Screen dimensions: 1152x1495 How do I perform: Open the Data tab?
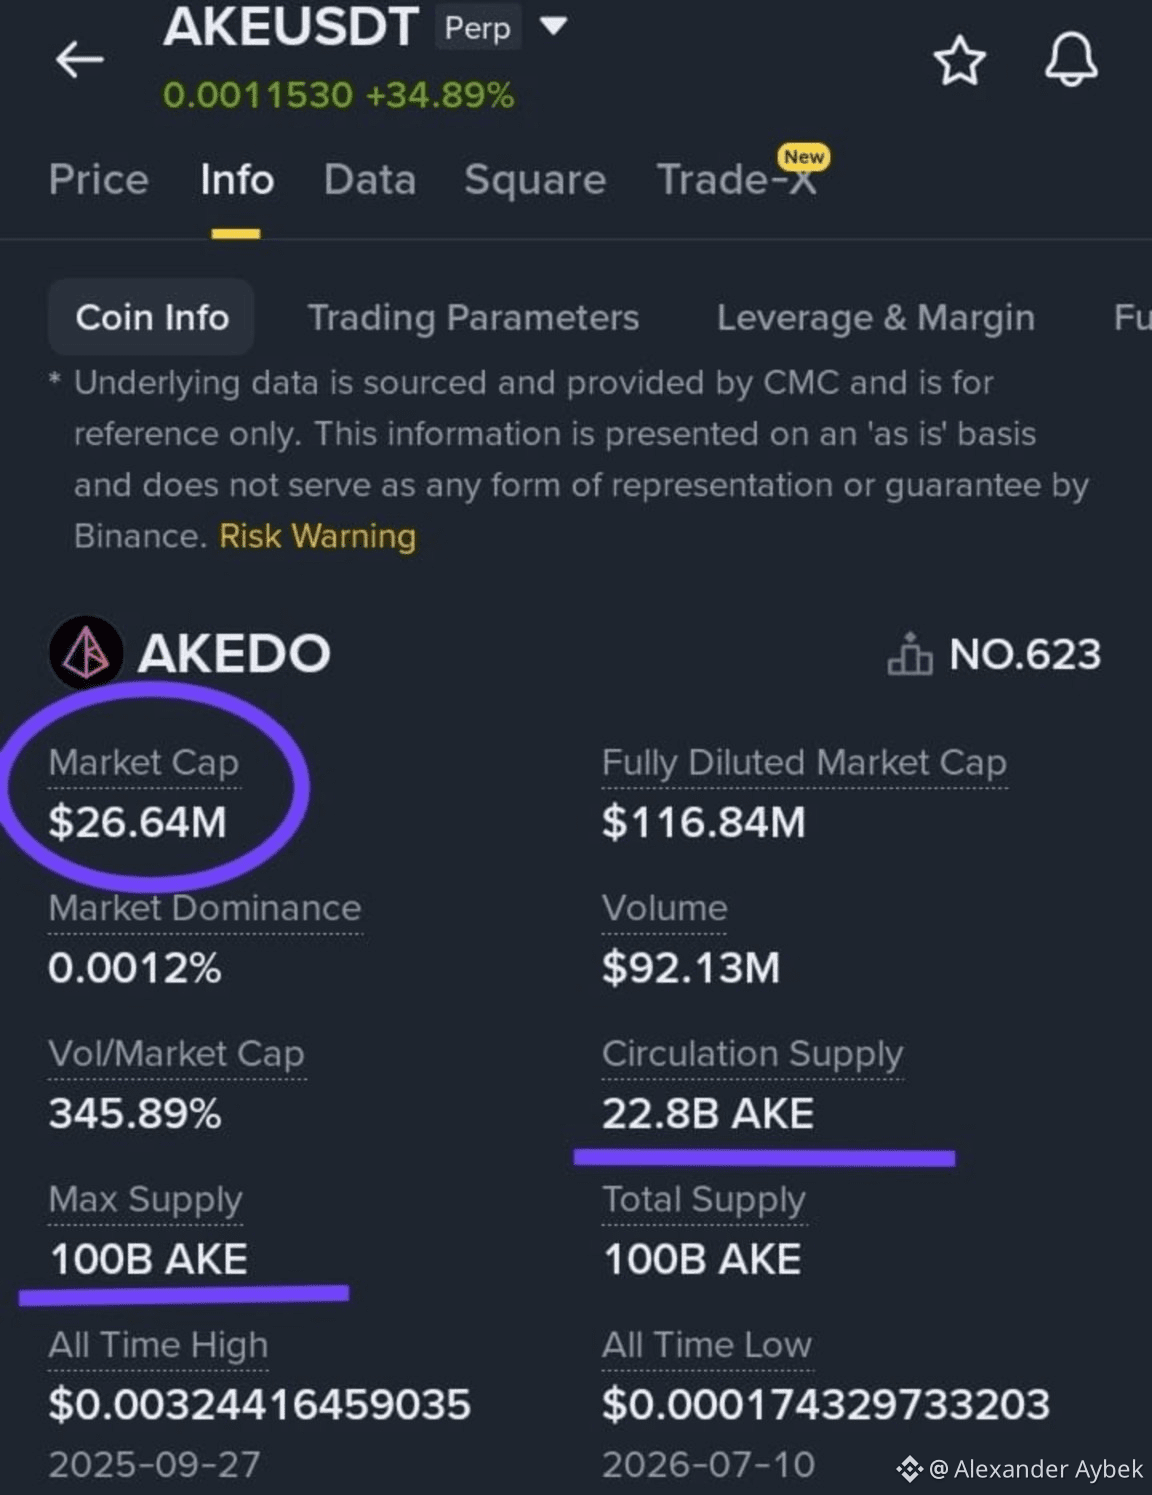click(369, 180)
